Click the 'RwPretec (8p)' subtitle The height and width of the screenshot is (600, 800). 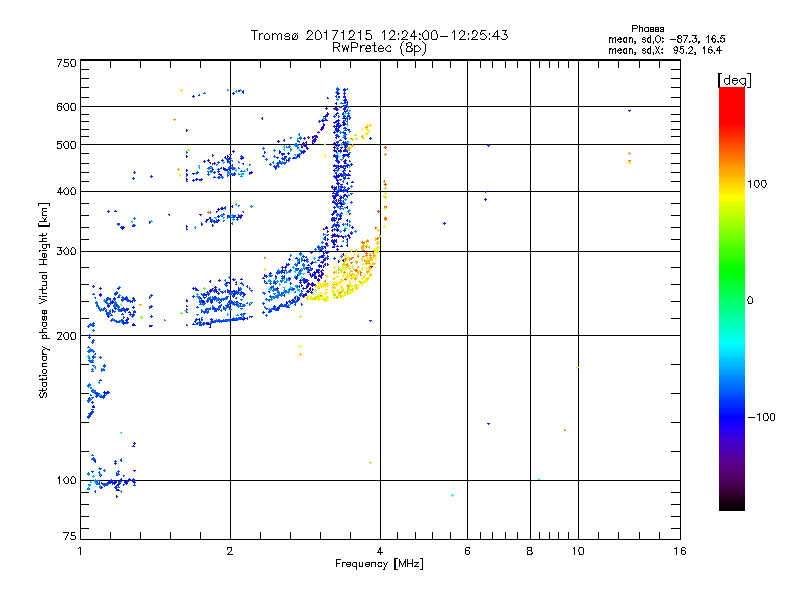379,48
